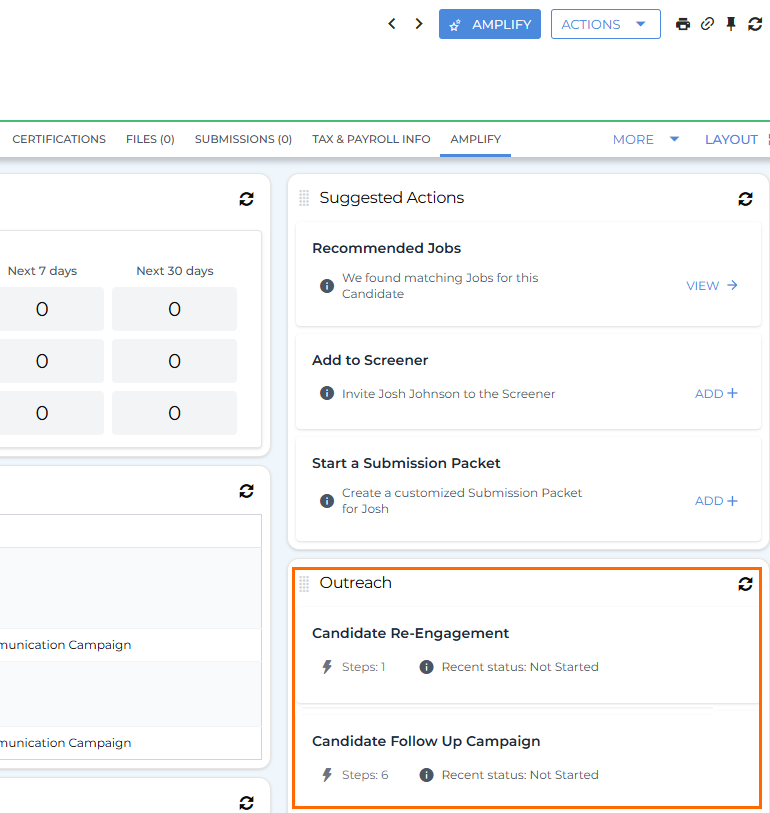Go to previous record with left chevron
This screenshot has height=813, width=770.
coord(392,24)
